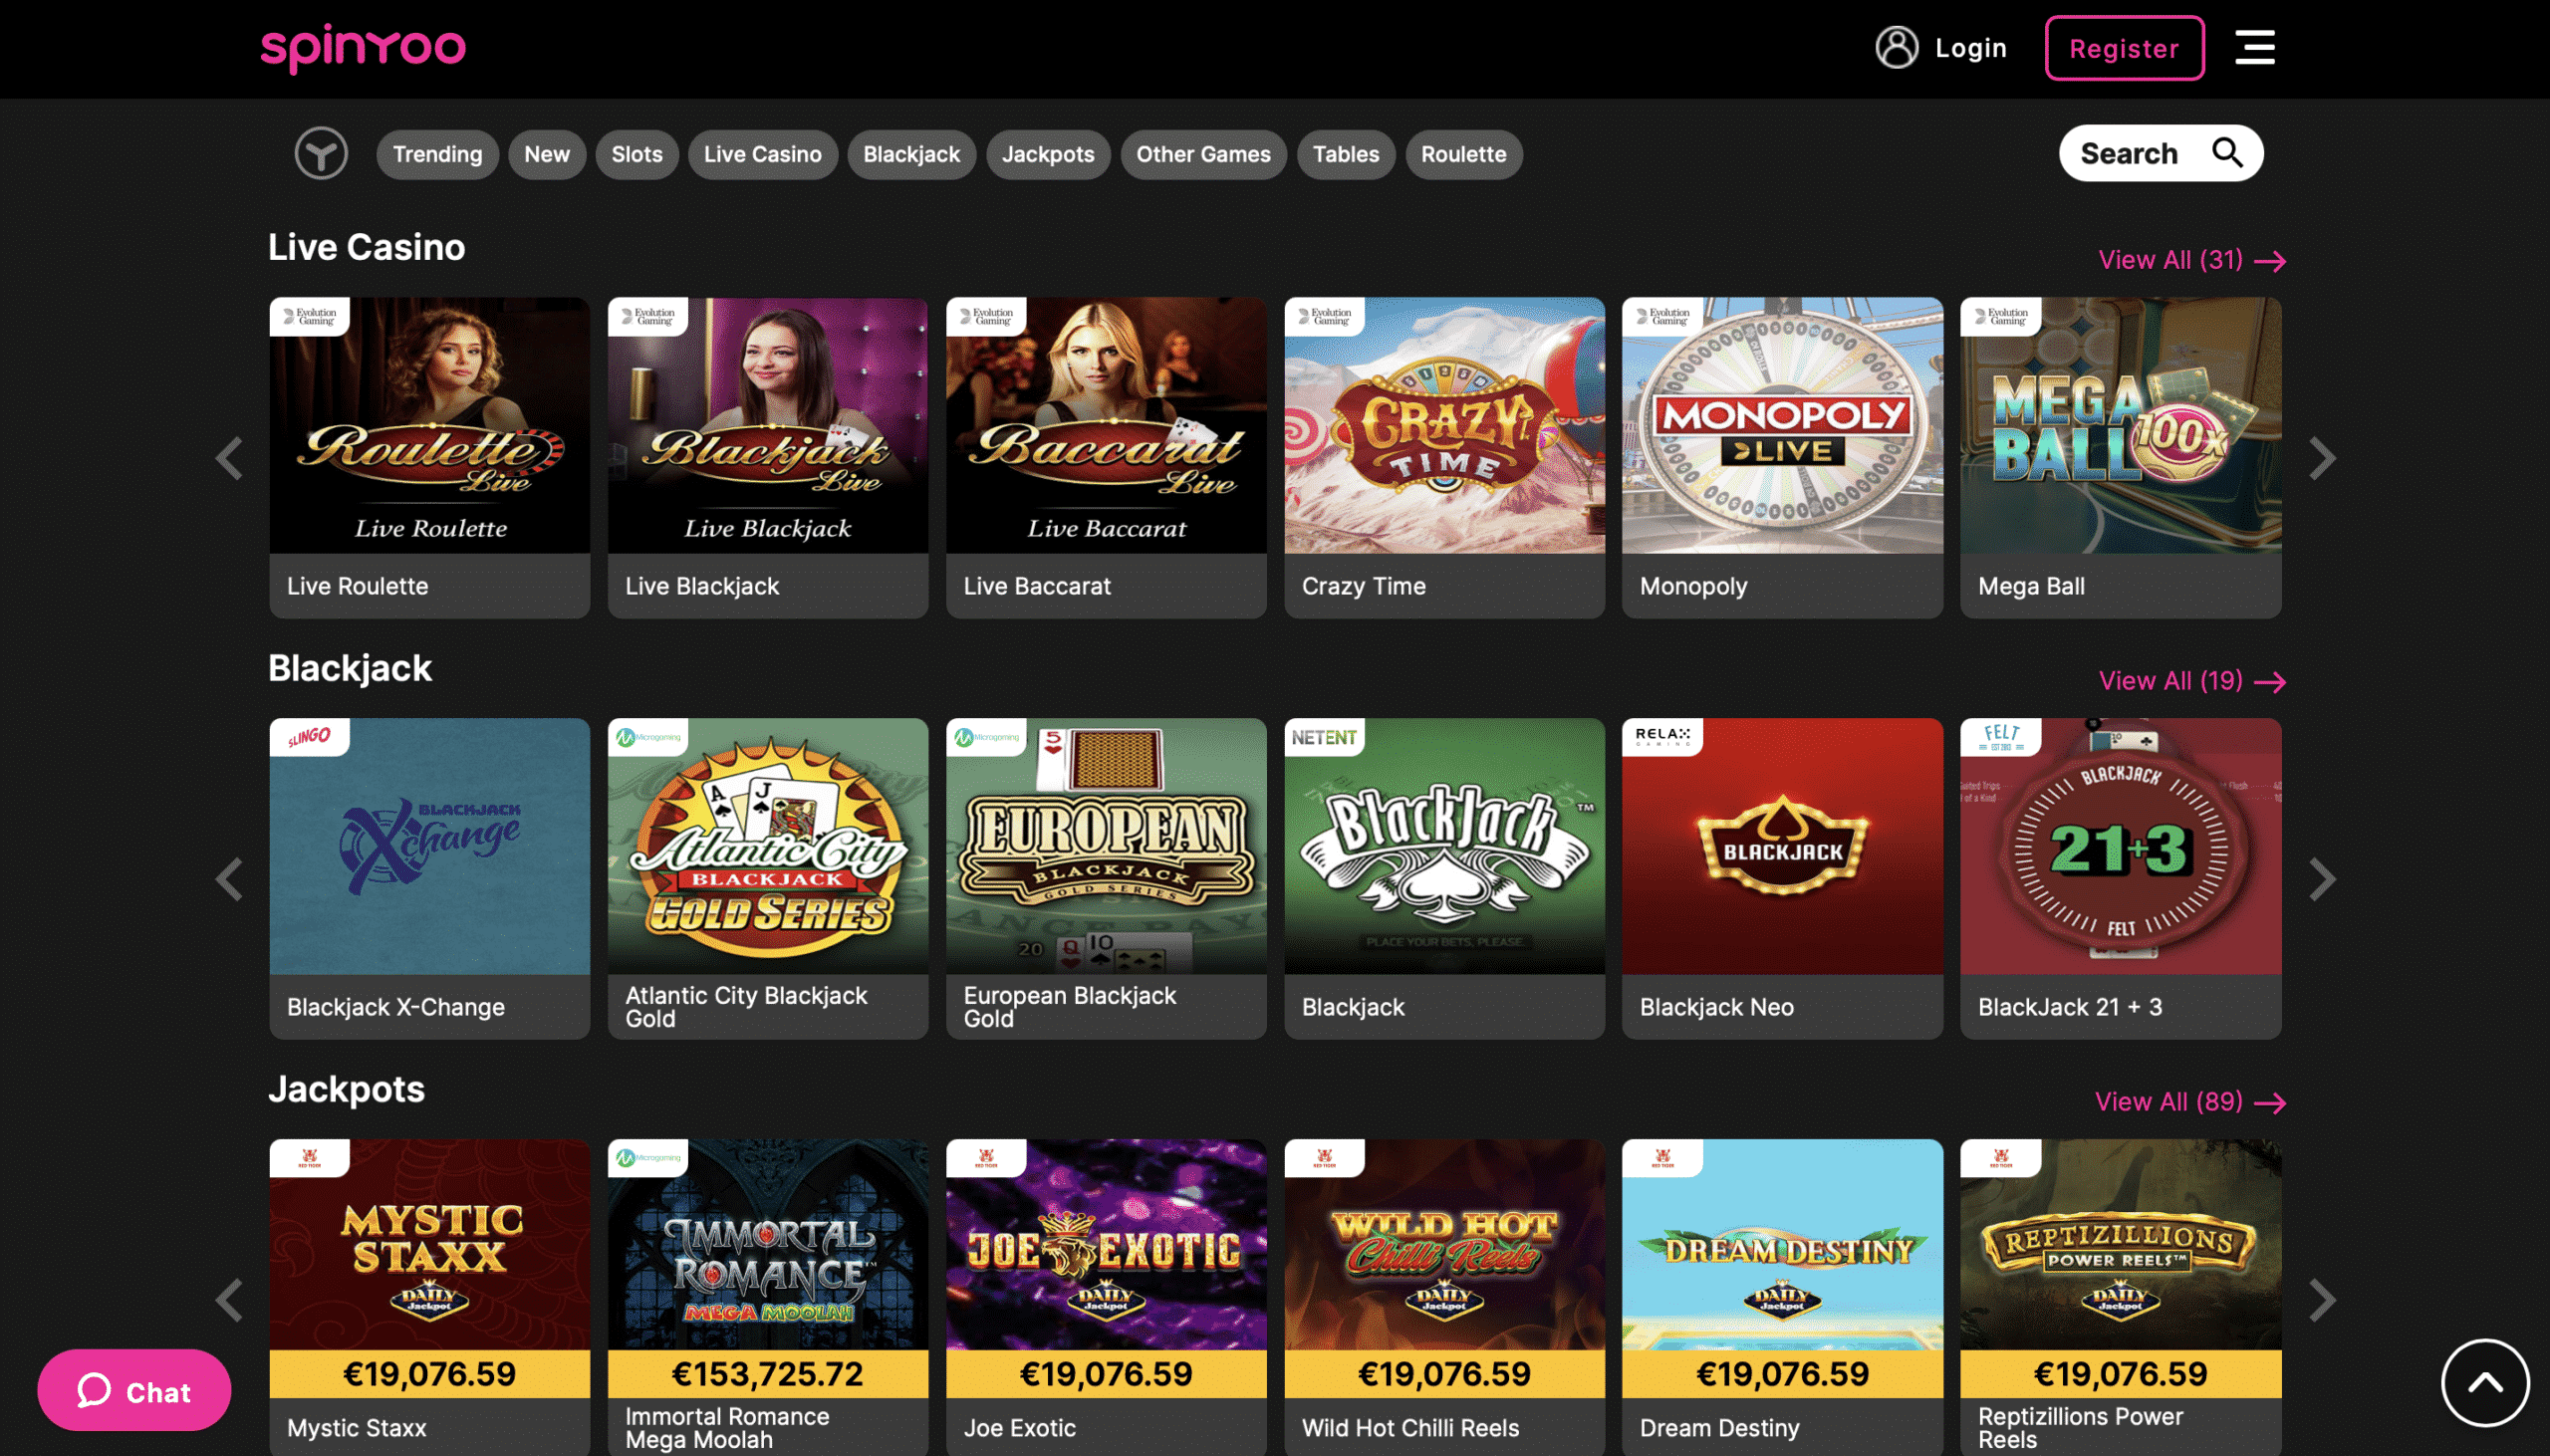Click Microgaming badge on Atlantic City Blackjack
Screen dimensions: 2550x1456
pos(647,737)
